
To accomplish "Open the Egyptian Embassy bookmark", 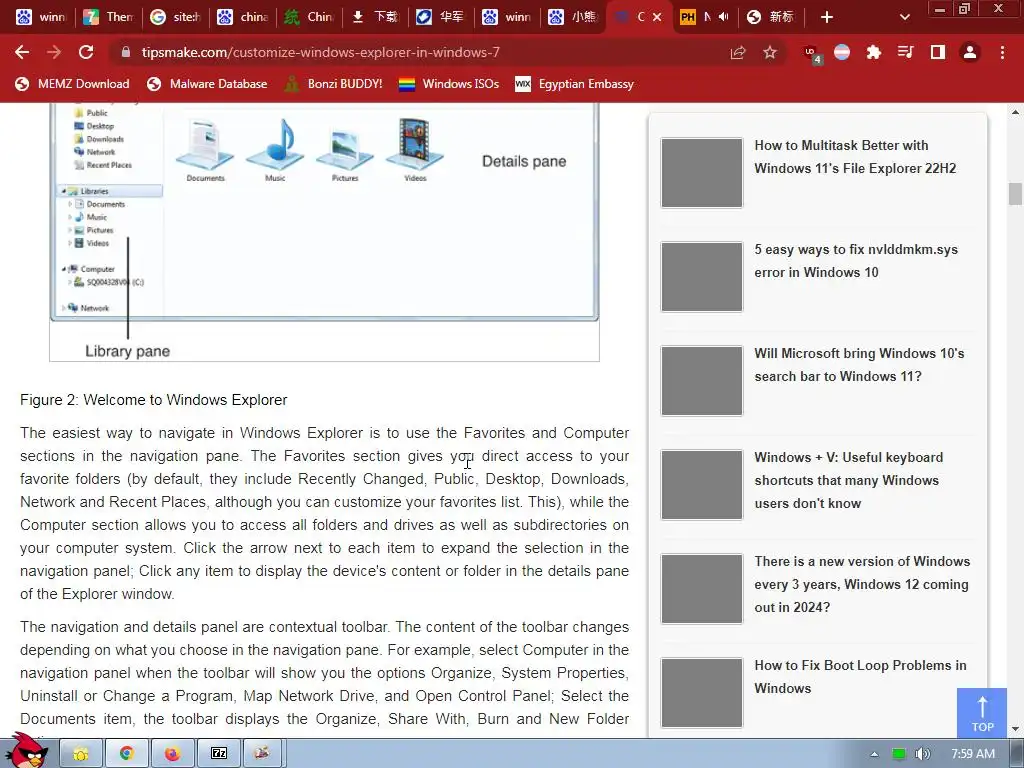I will click(x=575, y=84).
